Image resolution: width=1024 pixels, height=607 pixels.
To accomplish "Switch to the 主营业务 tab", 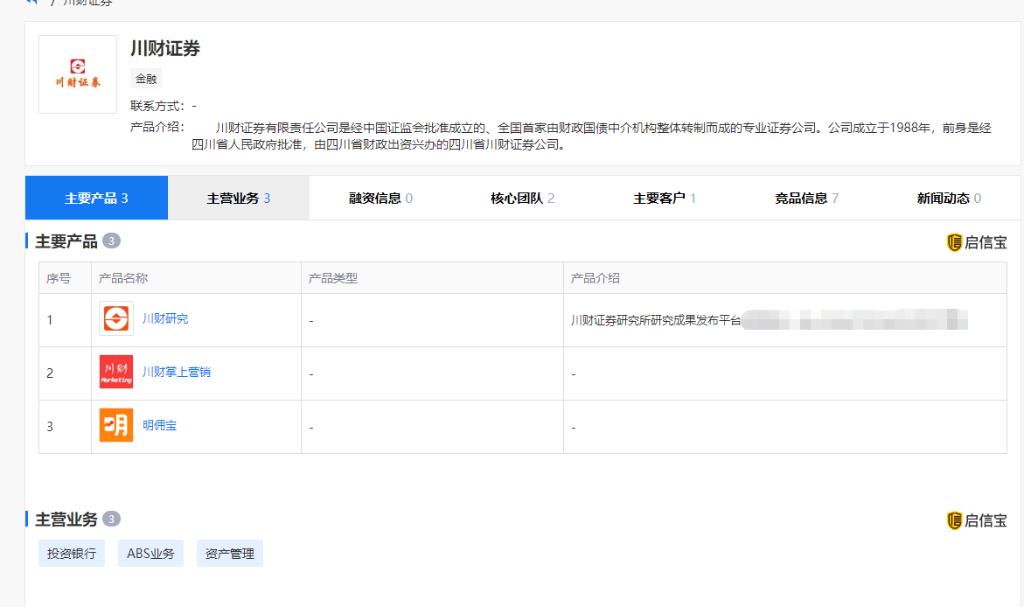I will [238, 198].
